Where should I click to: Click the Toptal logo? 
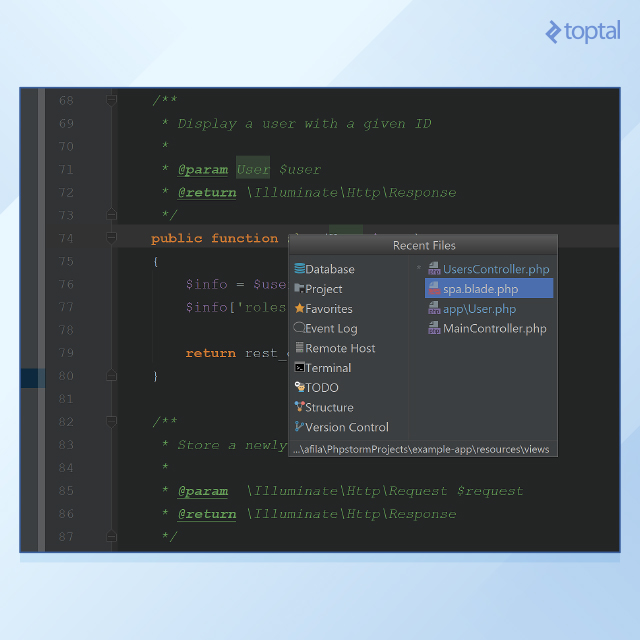click(x=583, y=32)
